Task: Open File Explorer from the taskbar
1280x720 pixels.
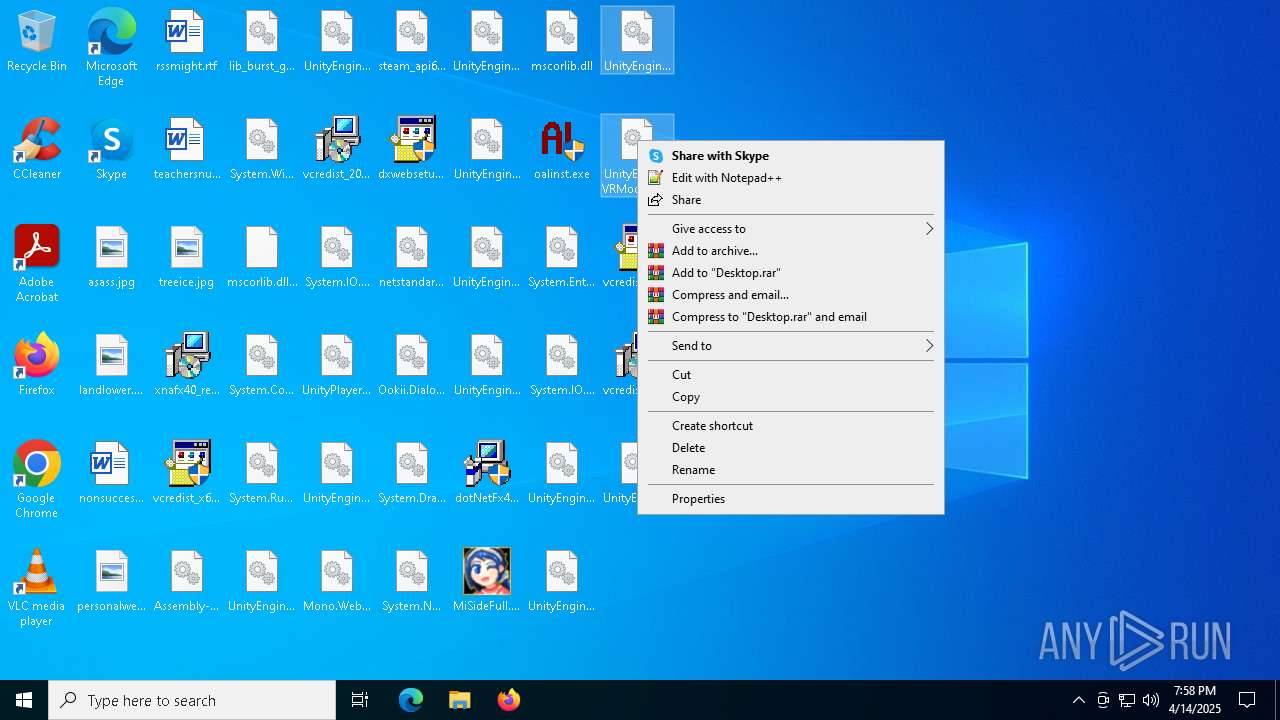Action: pyautogui.click(x=459, y=700)
